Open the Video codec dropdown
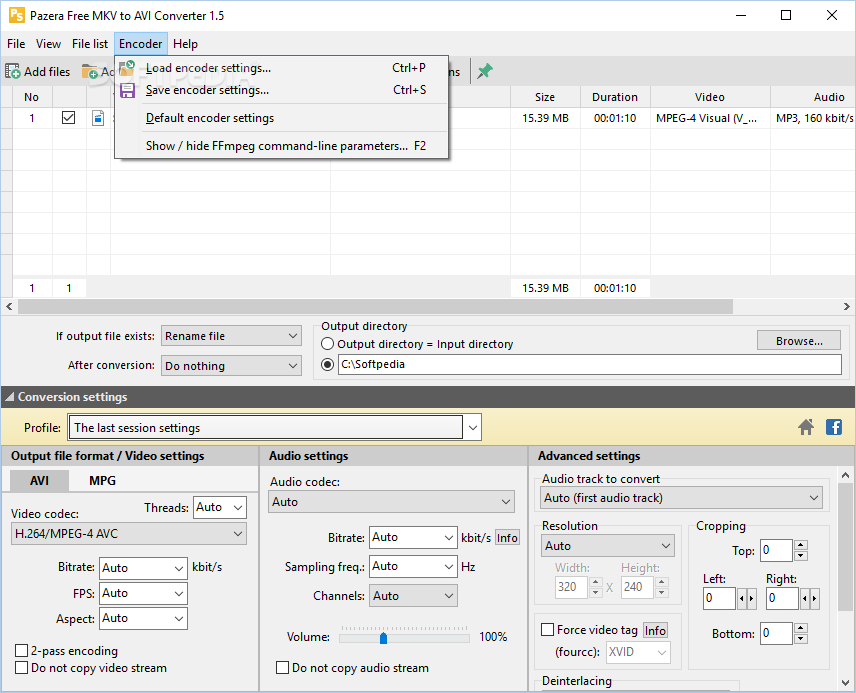Screen dimensions: 856x693 coord(129,534)
